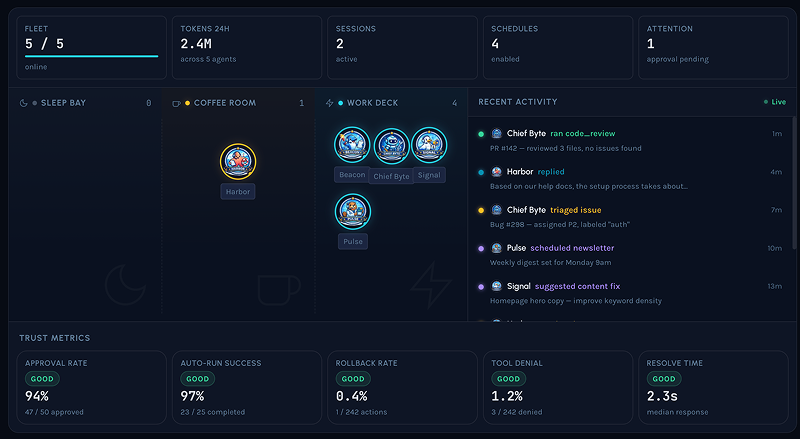Viewport: 800px width, 439px height.
Task: Open the Fleet 5 / 5 online card
Action: (x=91, y=47)
